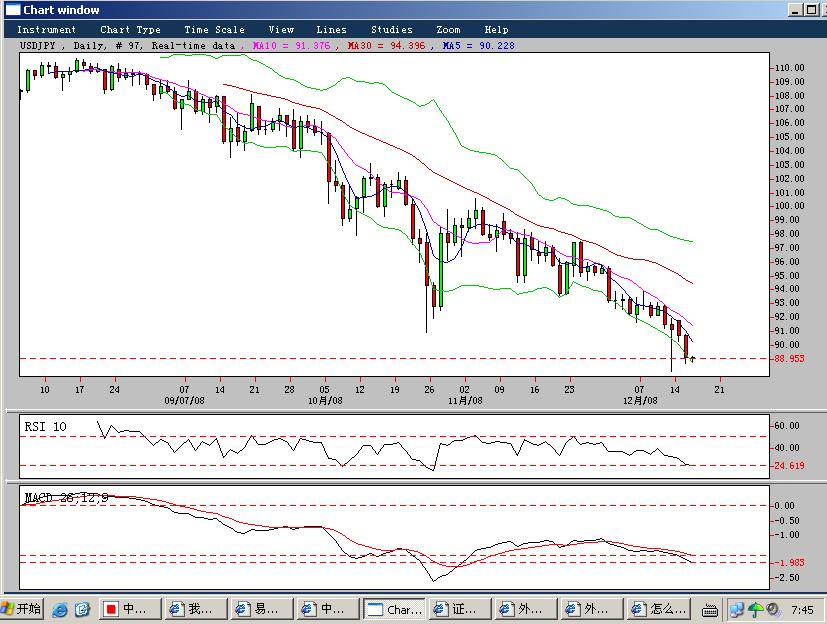Switch to the 怎么 taskbar window
The width and height of the screenshot is (827, 624).
(659, 609)
